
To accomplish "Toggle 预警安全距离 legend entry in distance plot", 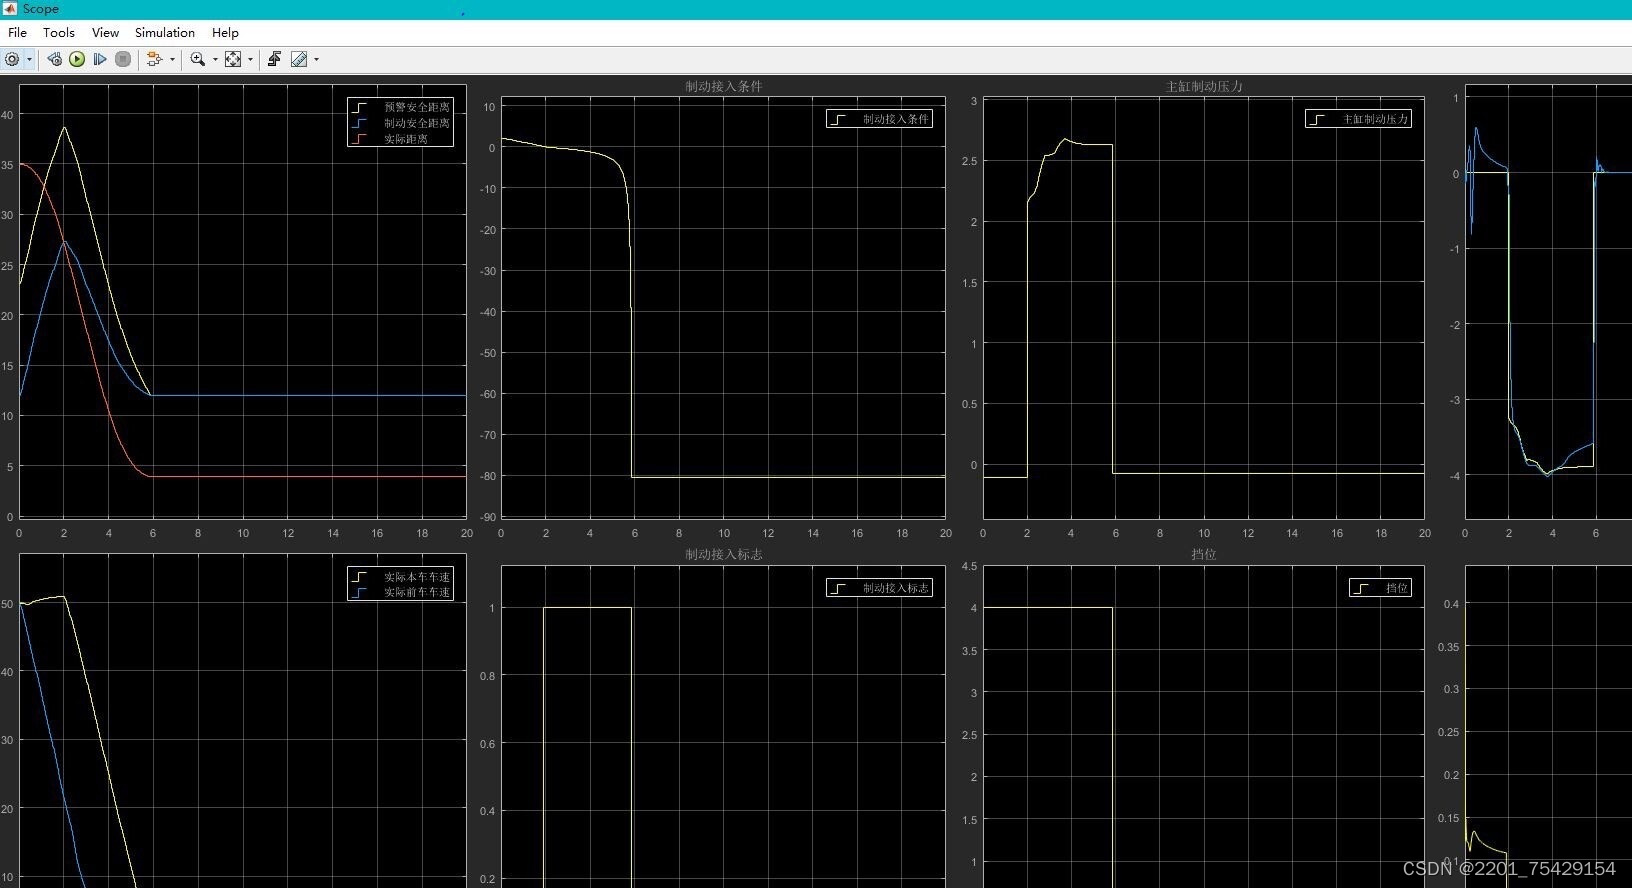I will 401,107.
